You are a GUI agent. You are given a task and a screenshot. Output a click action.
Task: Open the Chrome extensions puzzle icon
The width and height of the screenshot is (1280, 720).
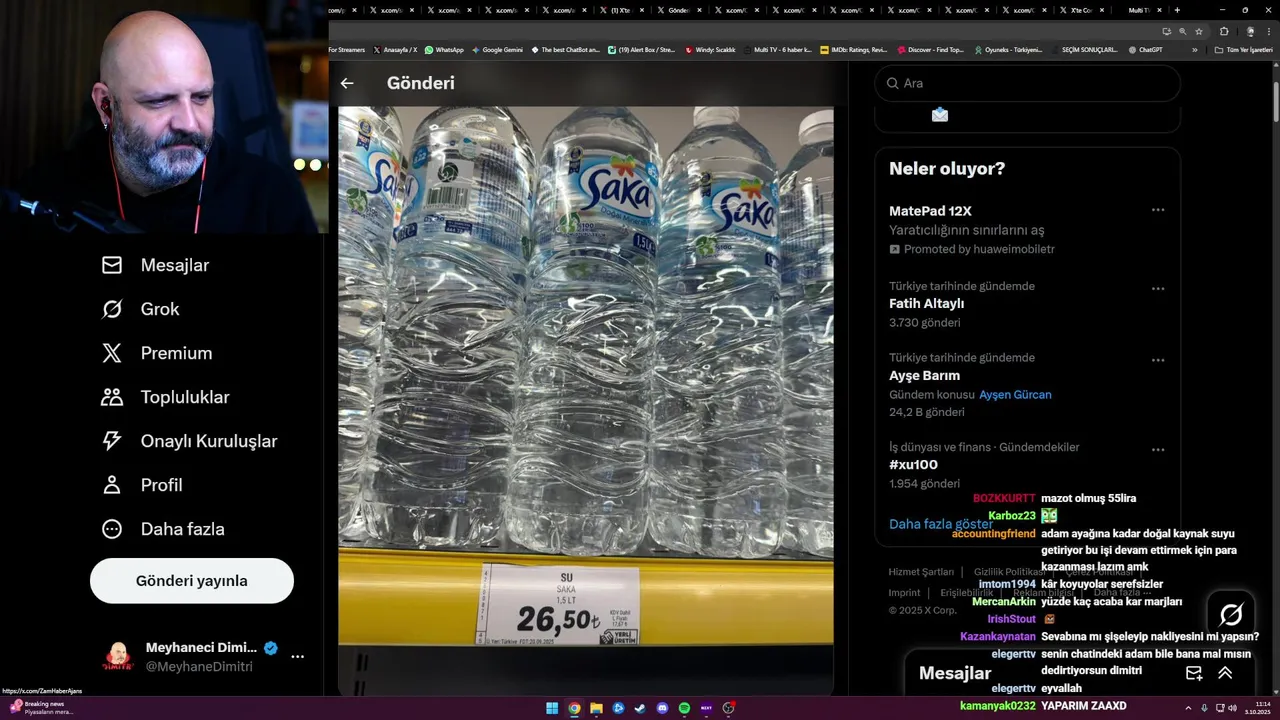tap(1224, 31)
